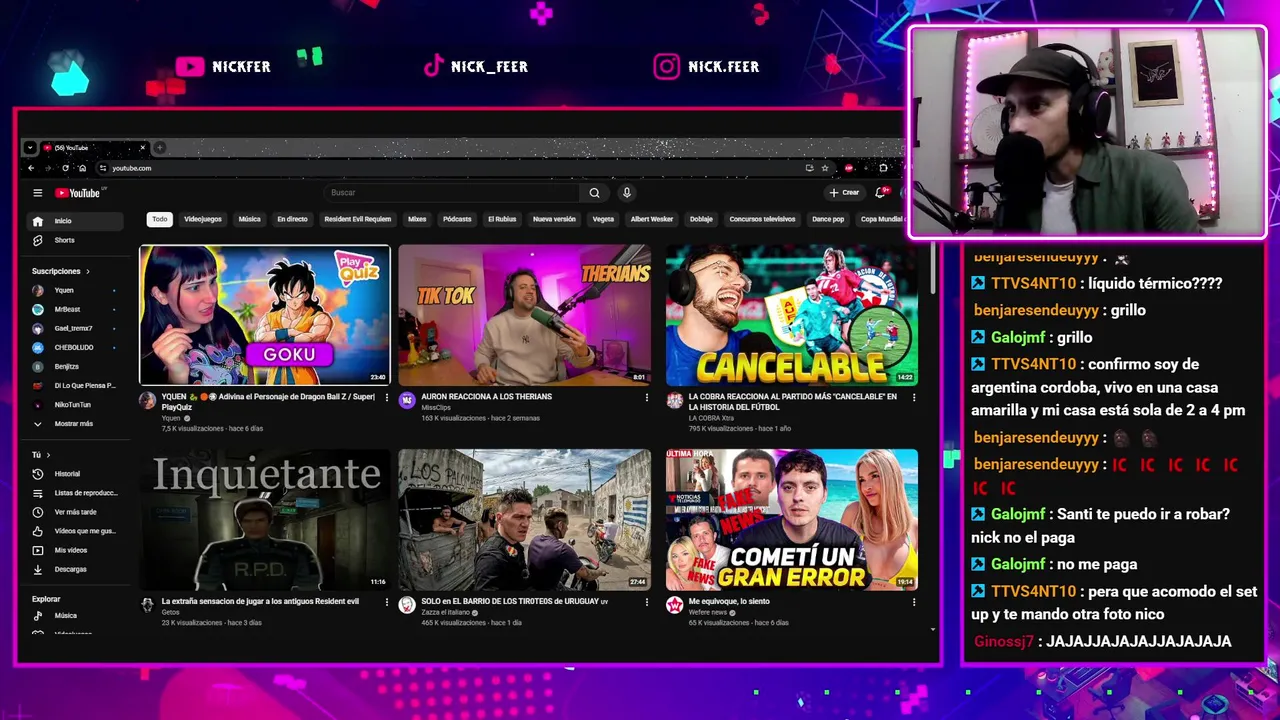Expand the Tú section header
1280x720 pixels.
pos(41,455)
